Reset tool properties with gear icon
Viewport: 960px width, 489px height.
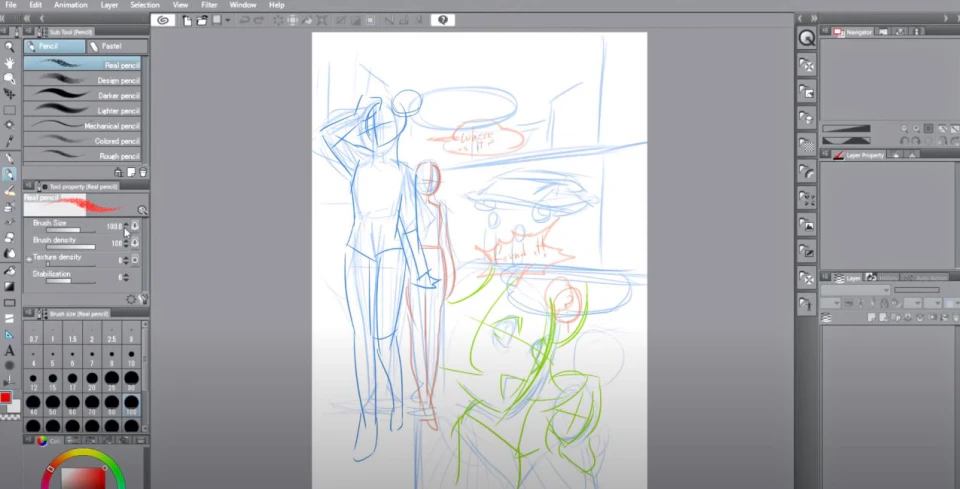click(x=131, y=299)
